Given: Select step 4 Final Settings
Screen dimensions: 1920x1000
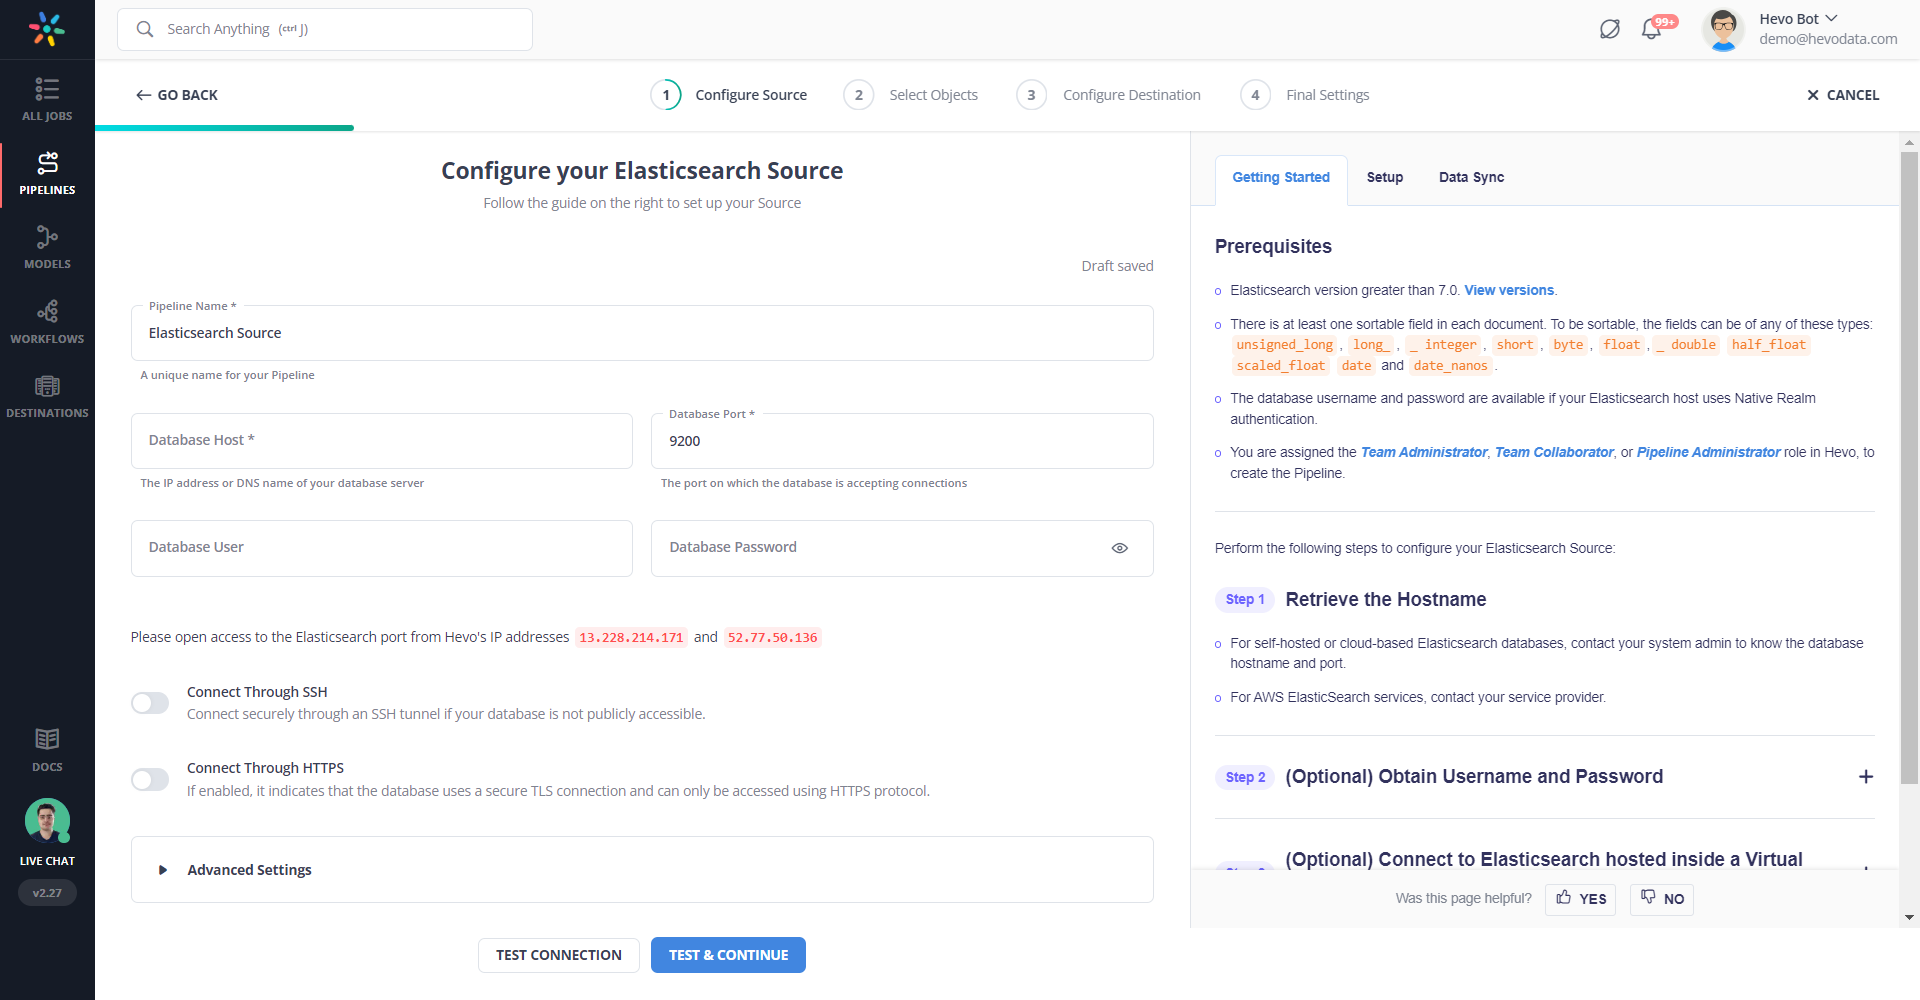Looking at the screenshot, I should point(1305,95).
